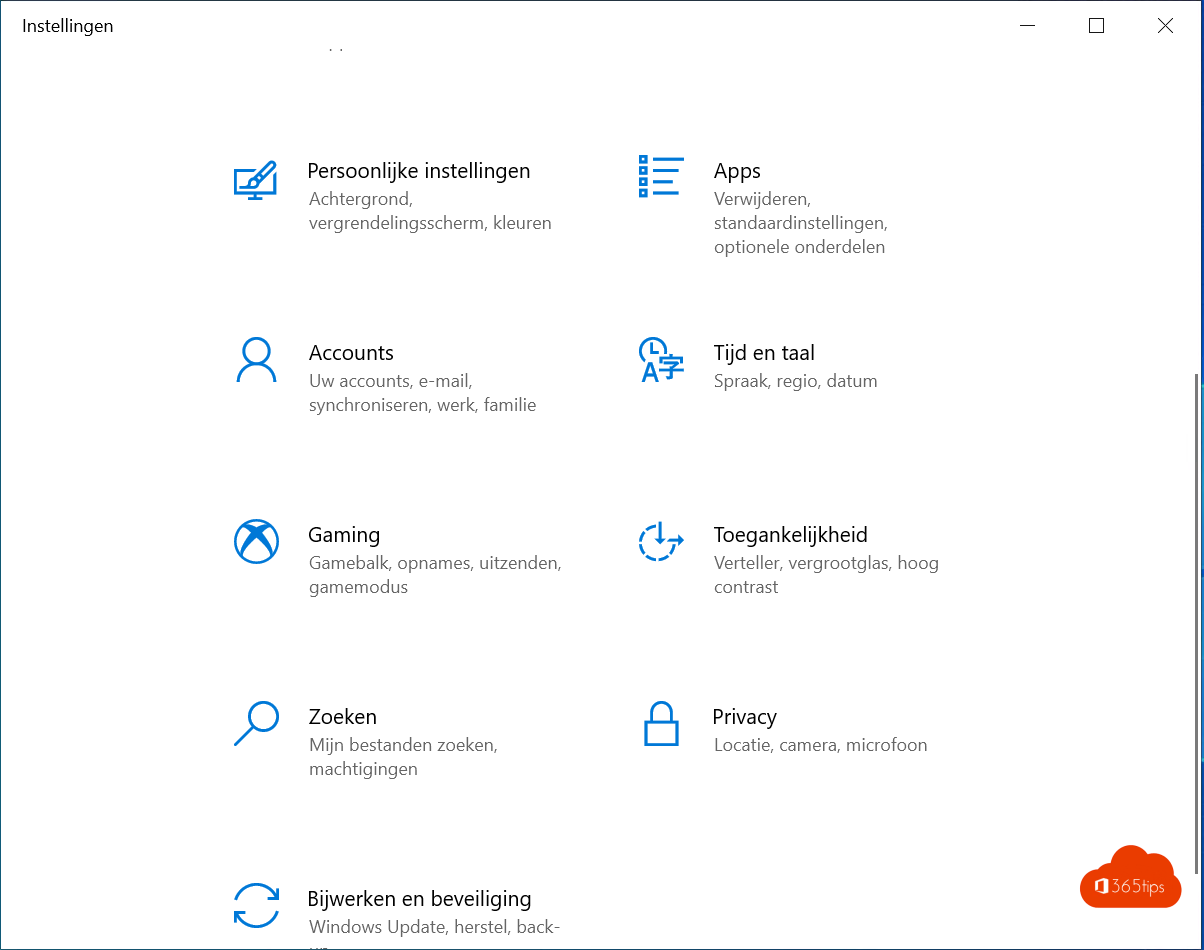
Task: Click 'Windows Update, herstel, back-' description
Action: [434, 927]
